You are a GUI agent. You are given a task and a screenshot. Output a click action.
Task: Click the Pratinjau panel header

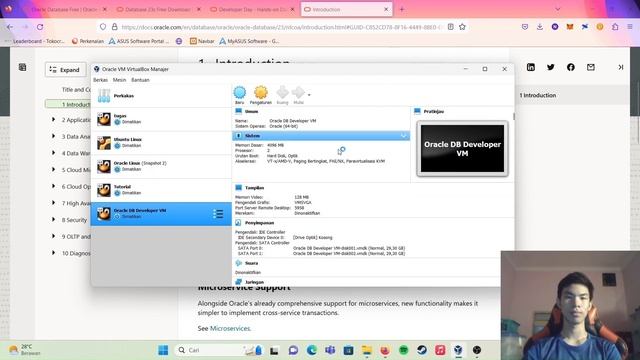click(433, 111)
